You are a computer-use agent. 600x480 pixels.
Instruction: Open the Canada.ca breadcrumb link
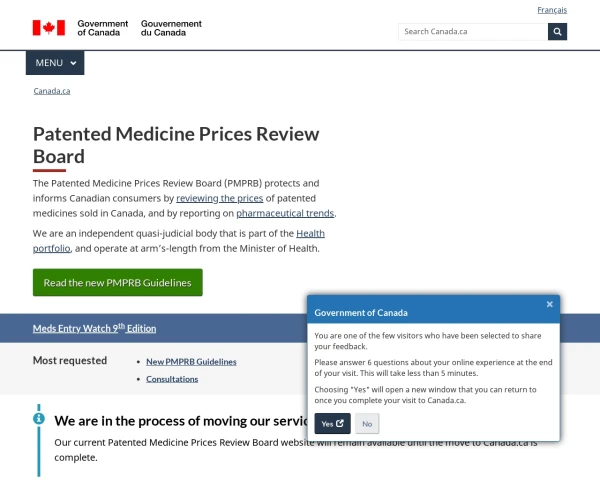point(52,91)
